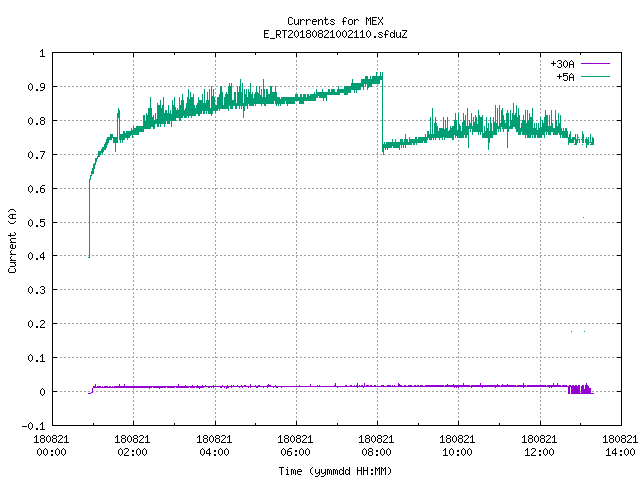Click the file name E_RT20180821002110.sfduZ
Screen dimensions: 640x480
(335, 34)
